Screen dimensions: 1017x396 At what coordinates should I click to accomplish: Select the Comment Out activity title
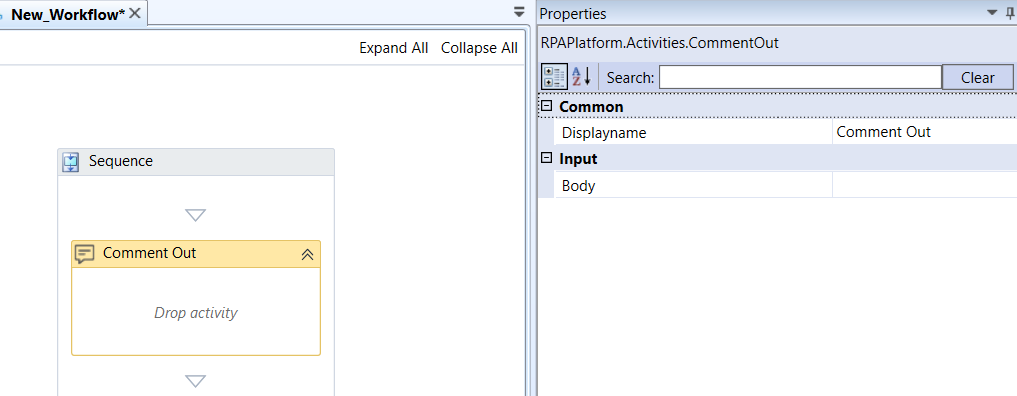(x=149, y=253)
